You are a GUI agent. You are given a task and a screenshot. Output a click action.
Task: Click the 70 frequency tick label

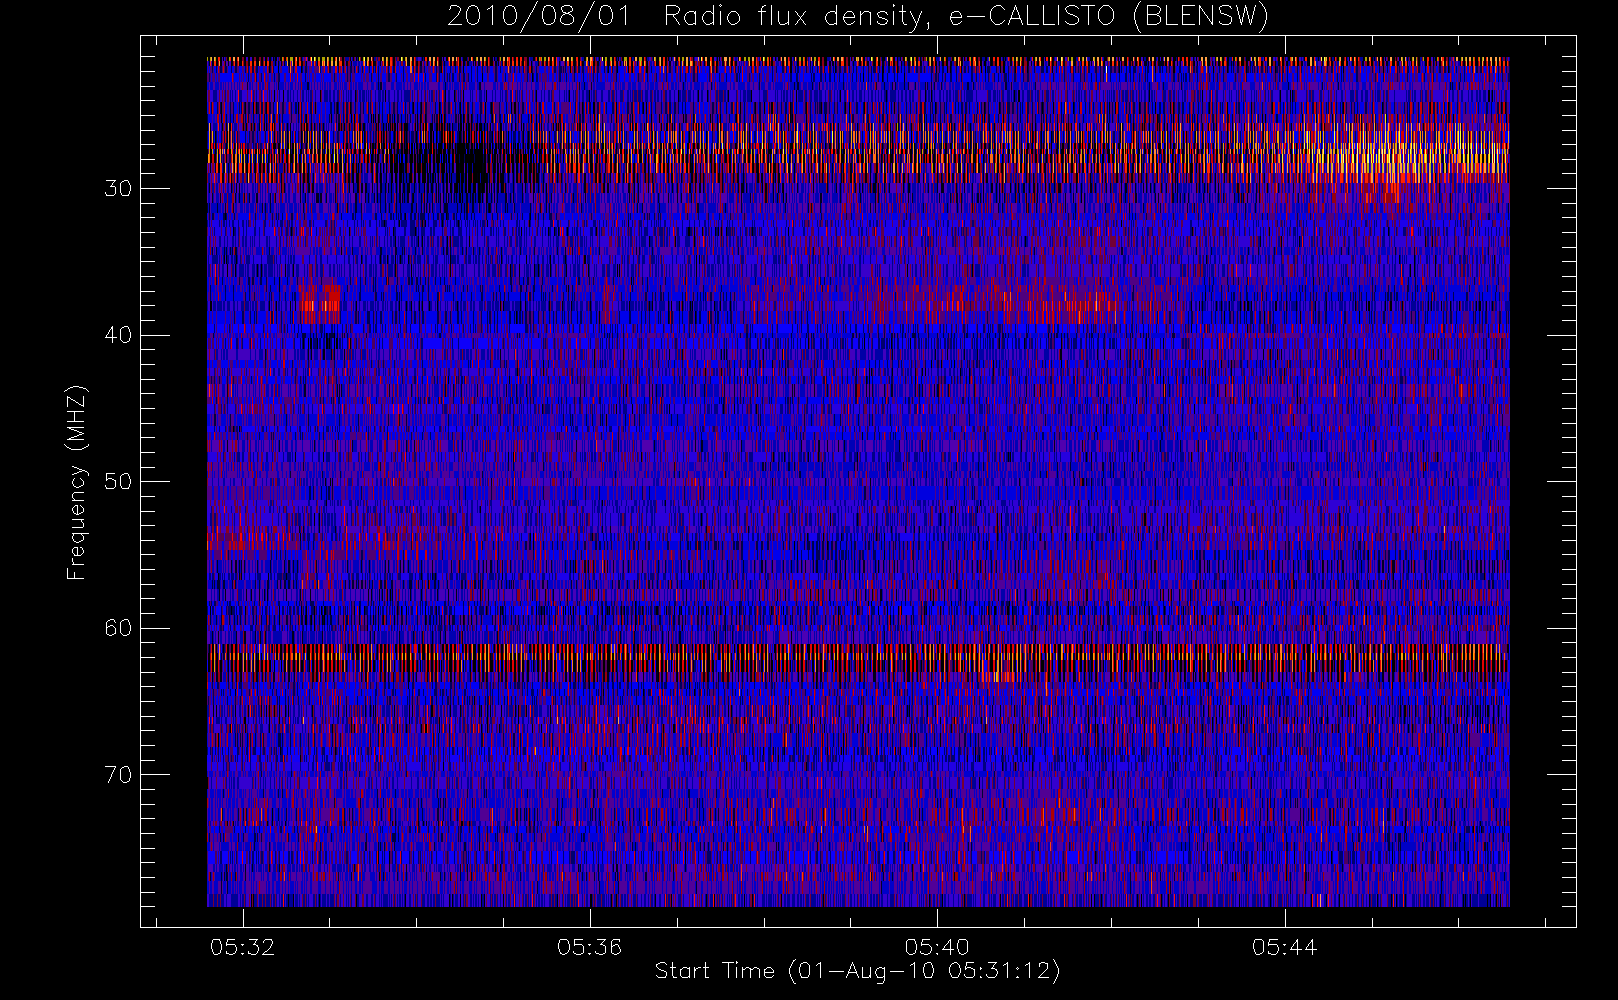pos(118,775)
